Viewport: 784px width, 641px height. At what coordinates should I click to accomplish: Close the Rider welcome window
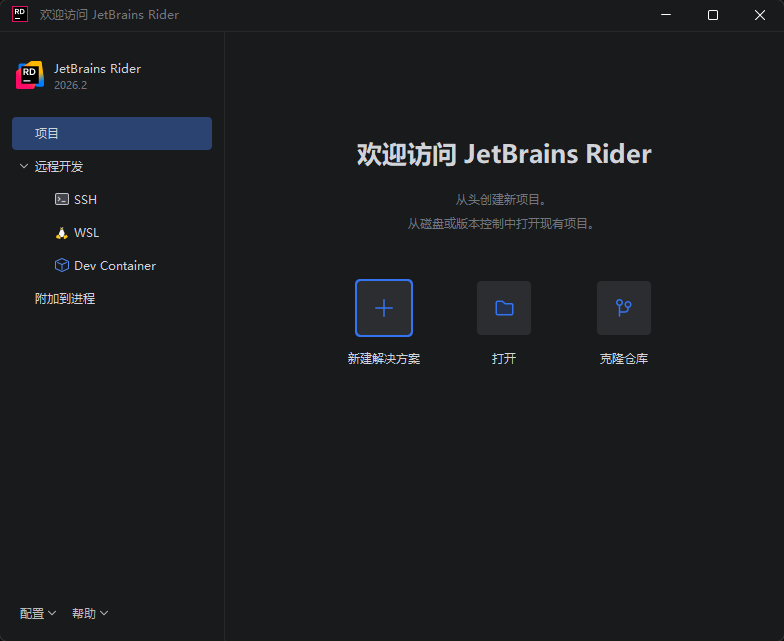click(x=760, y=15)
